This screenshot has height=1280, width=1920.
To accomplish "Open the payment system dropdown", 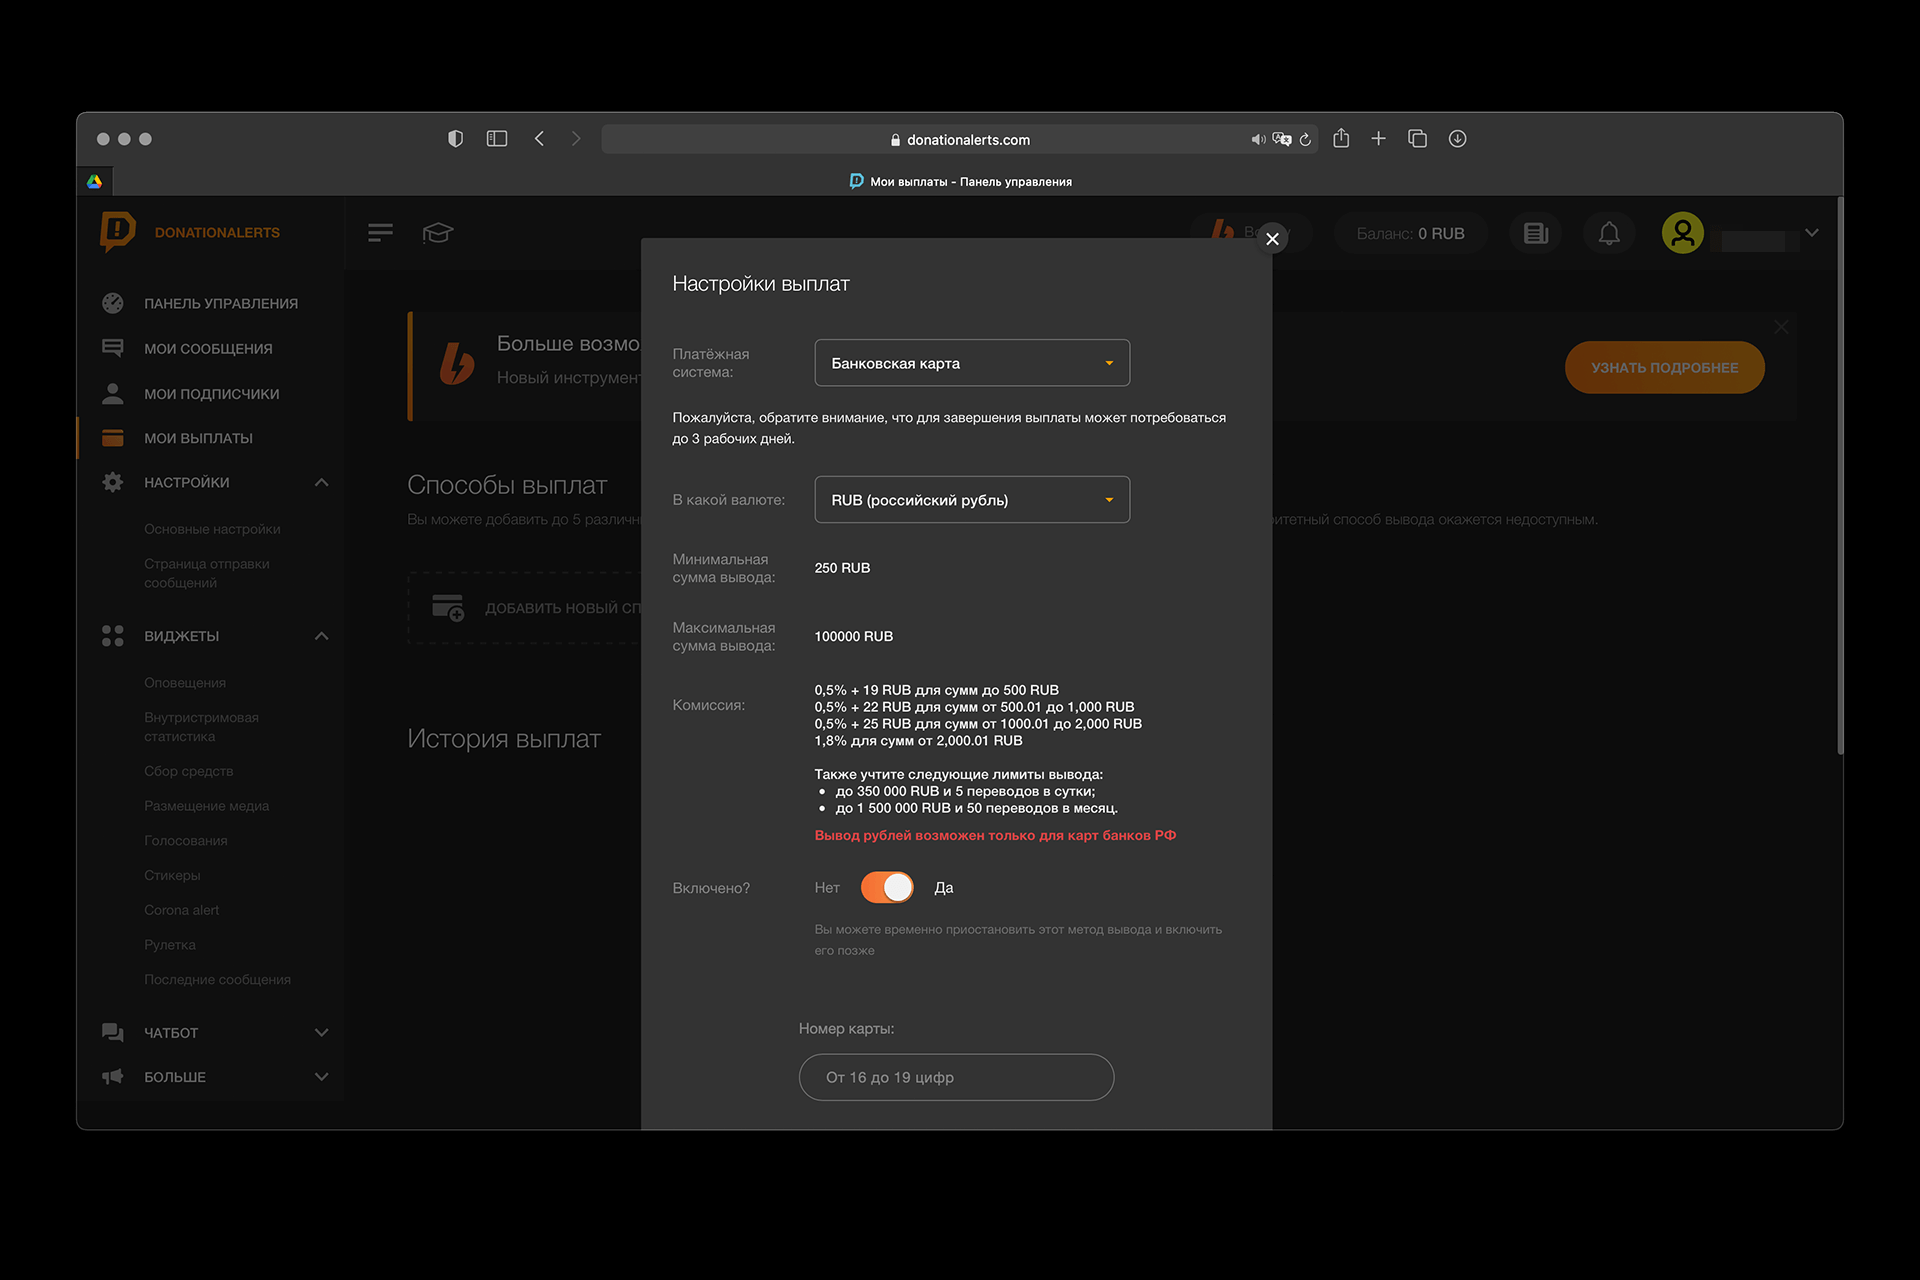I will tap(972, 363).
